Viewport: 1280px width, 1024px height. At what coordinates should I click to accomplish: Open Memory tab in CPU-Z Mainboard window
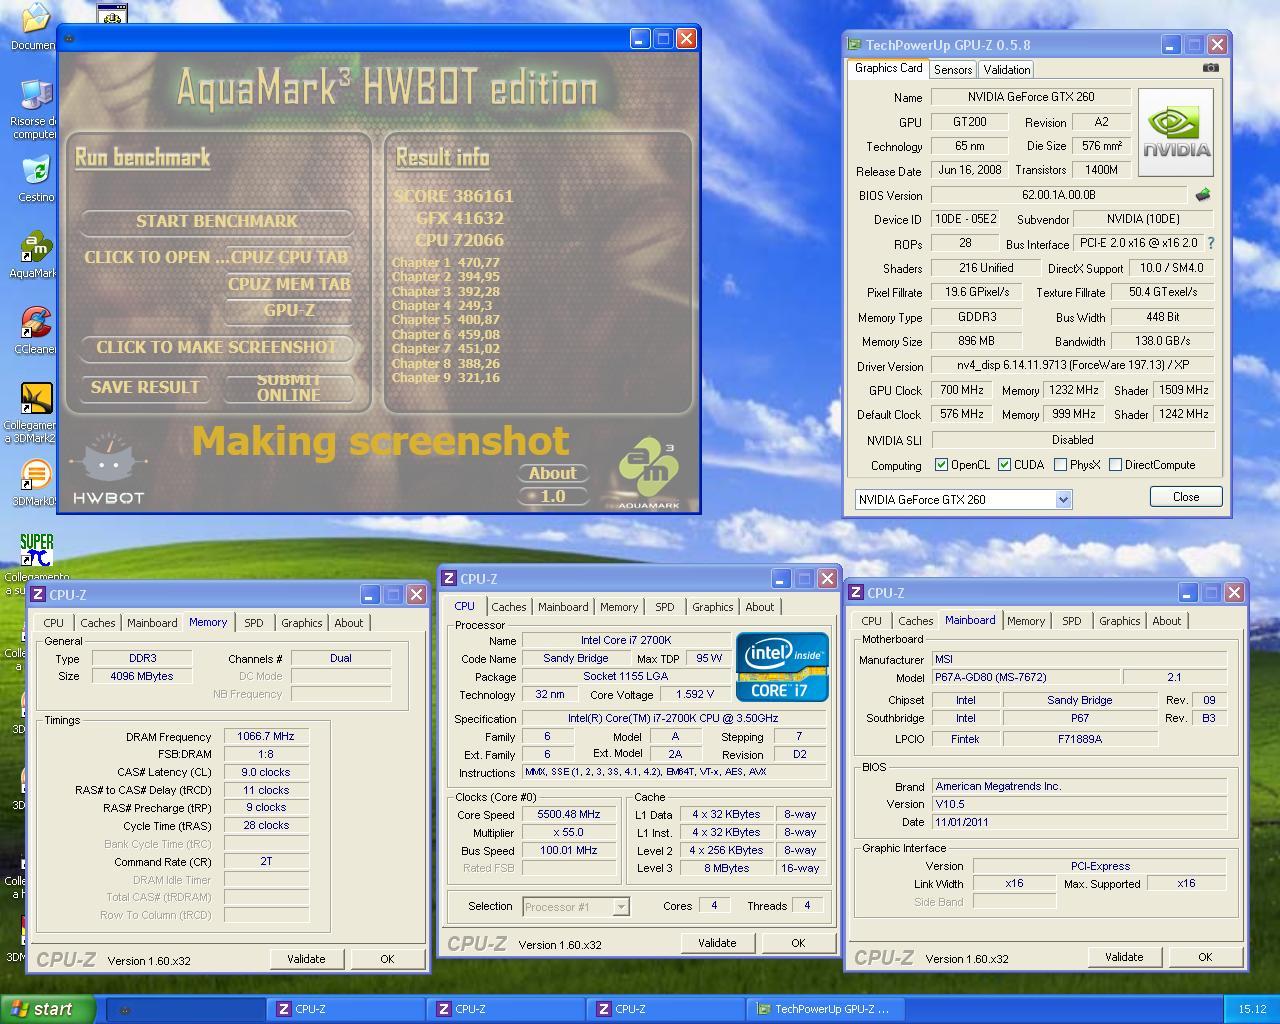coord(1026,621)
